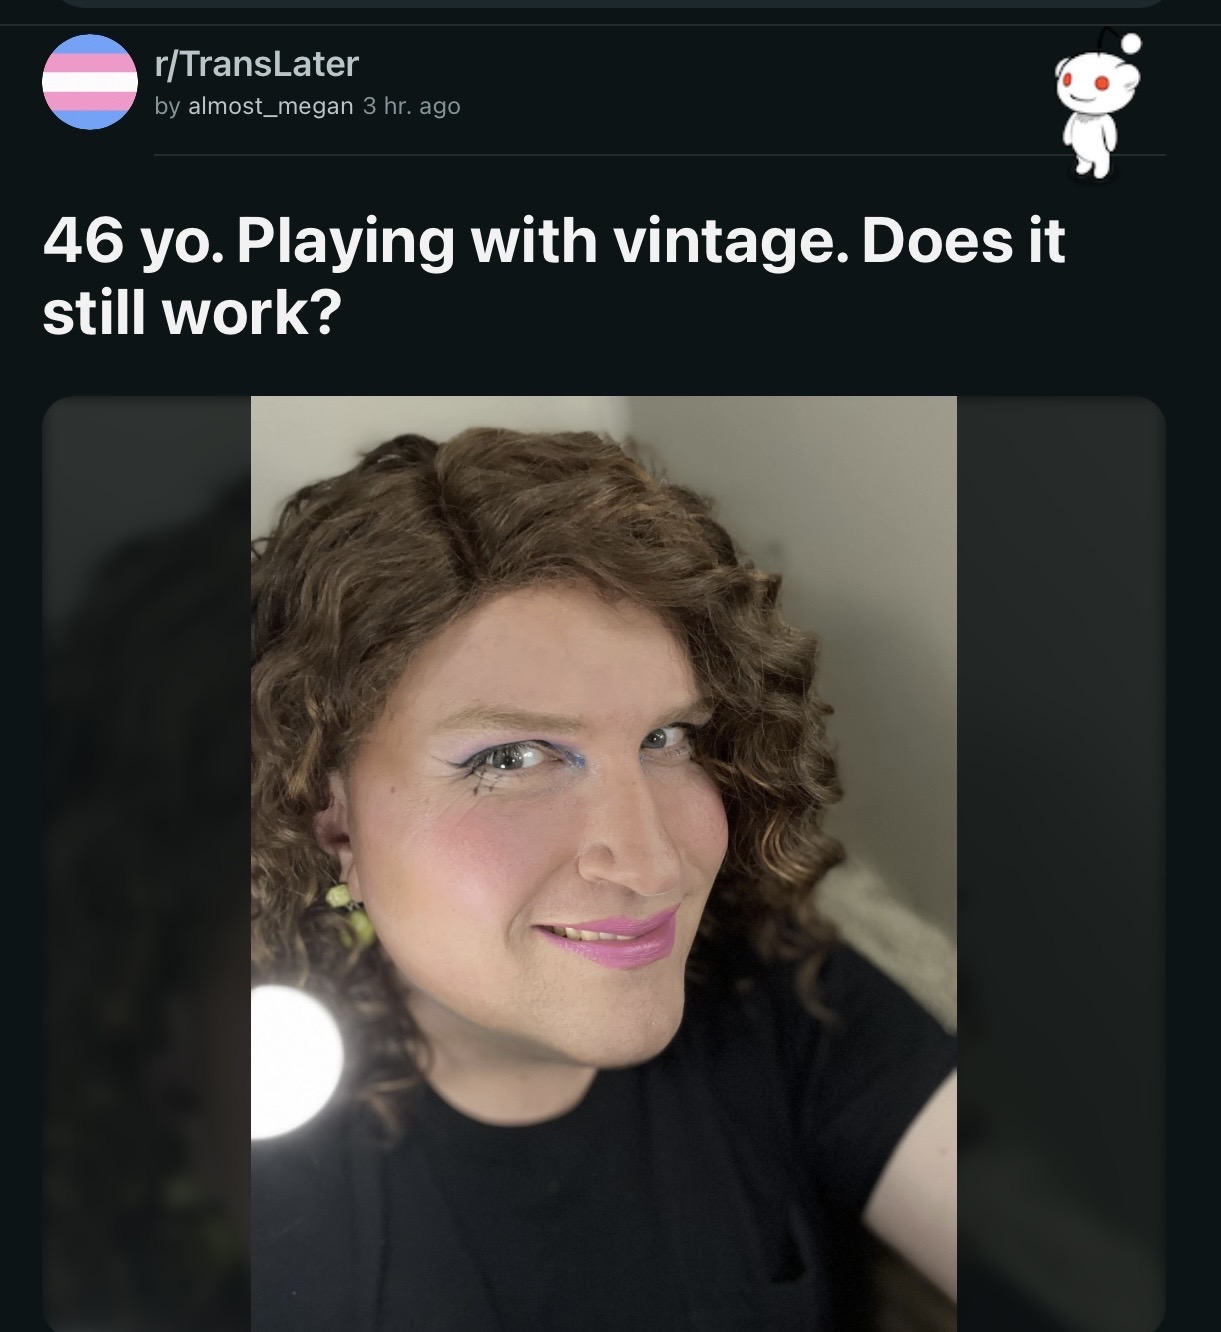Viewport: 1221px width, 1332px height.
Task: Click the '3 hr. ago' timestamp
Action: [411, 106]
